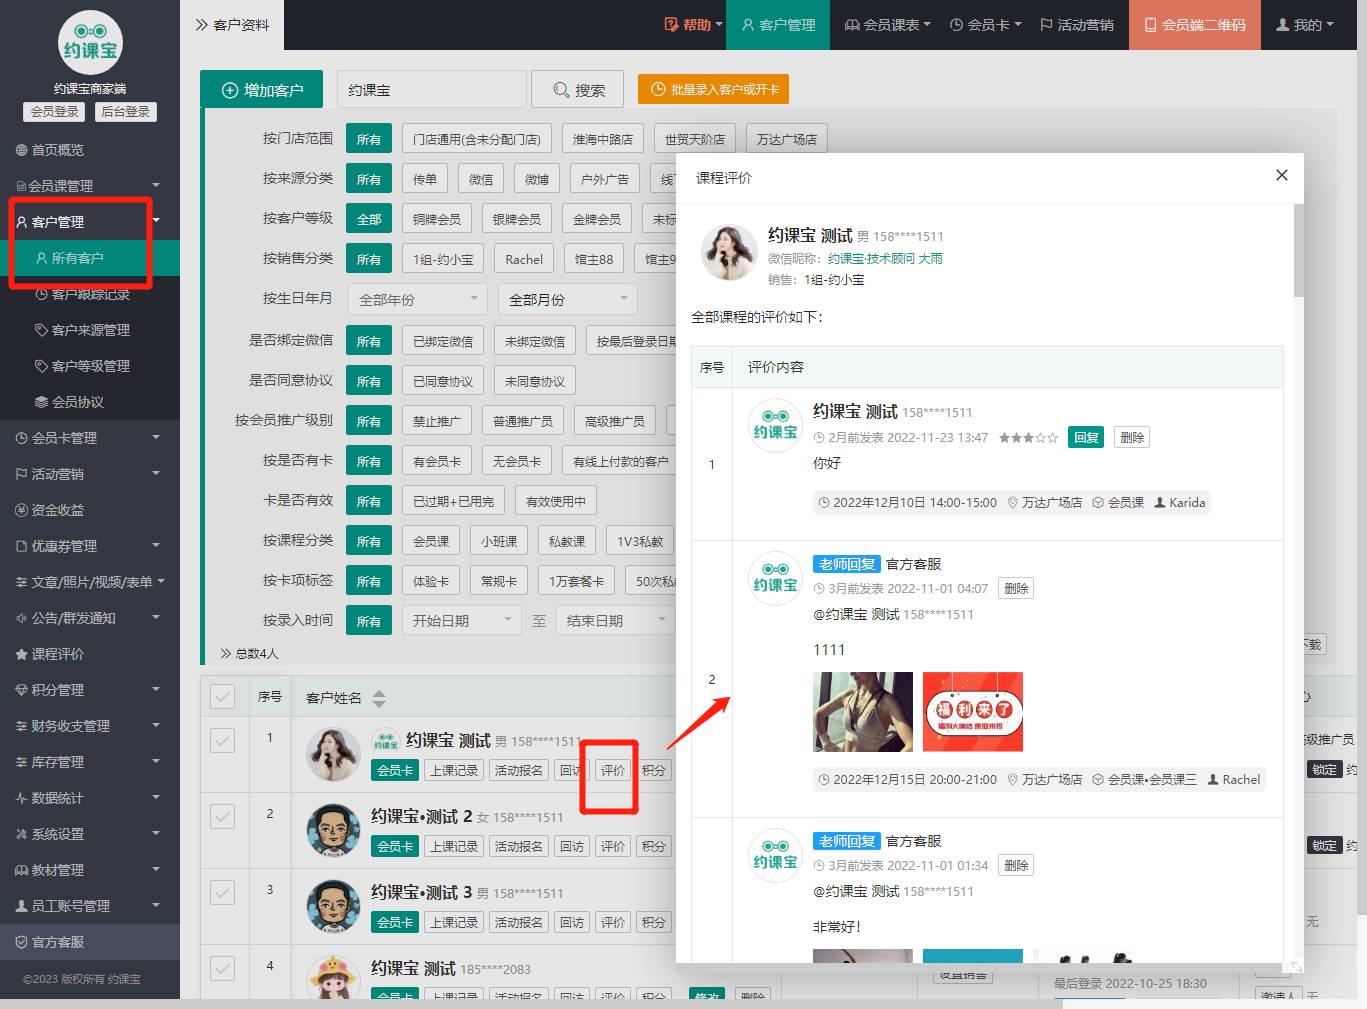Open 开始日期 date picker

tap(462, 620)
